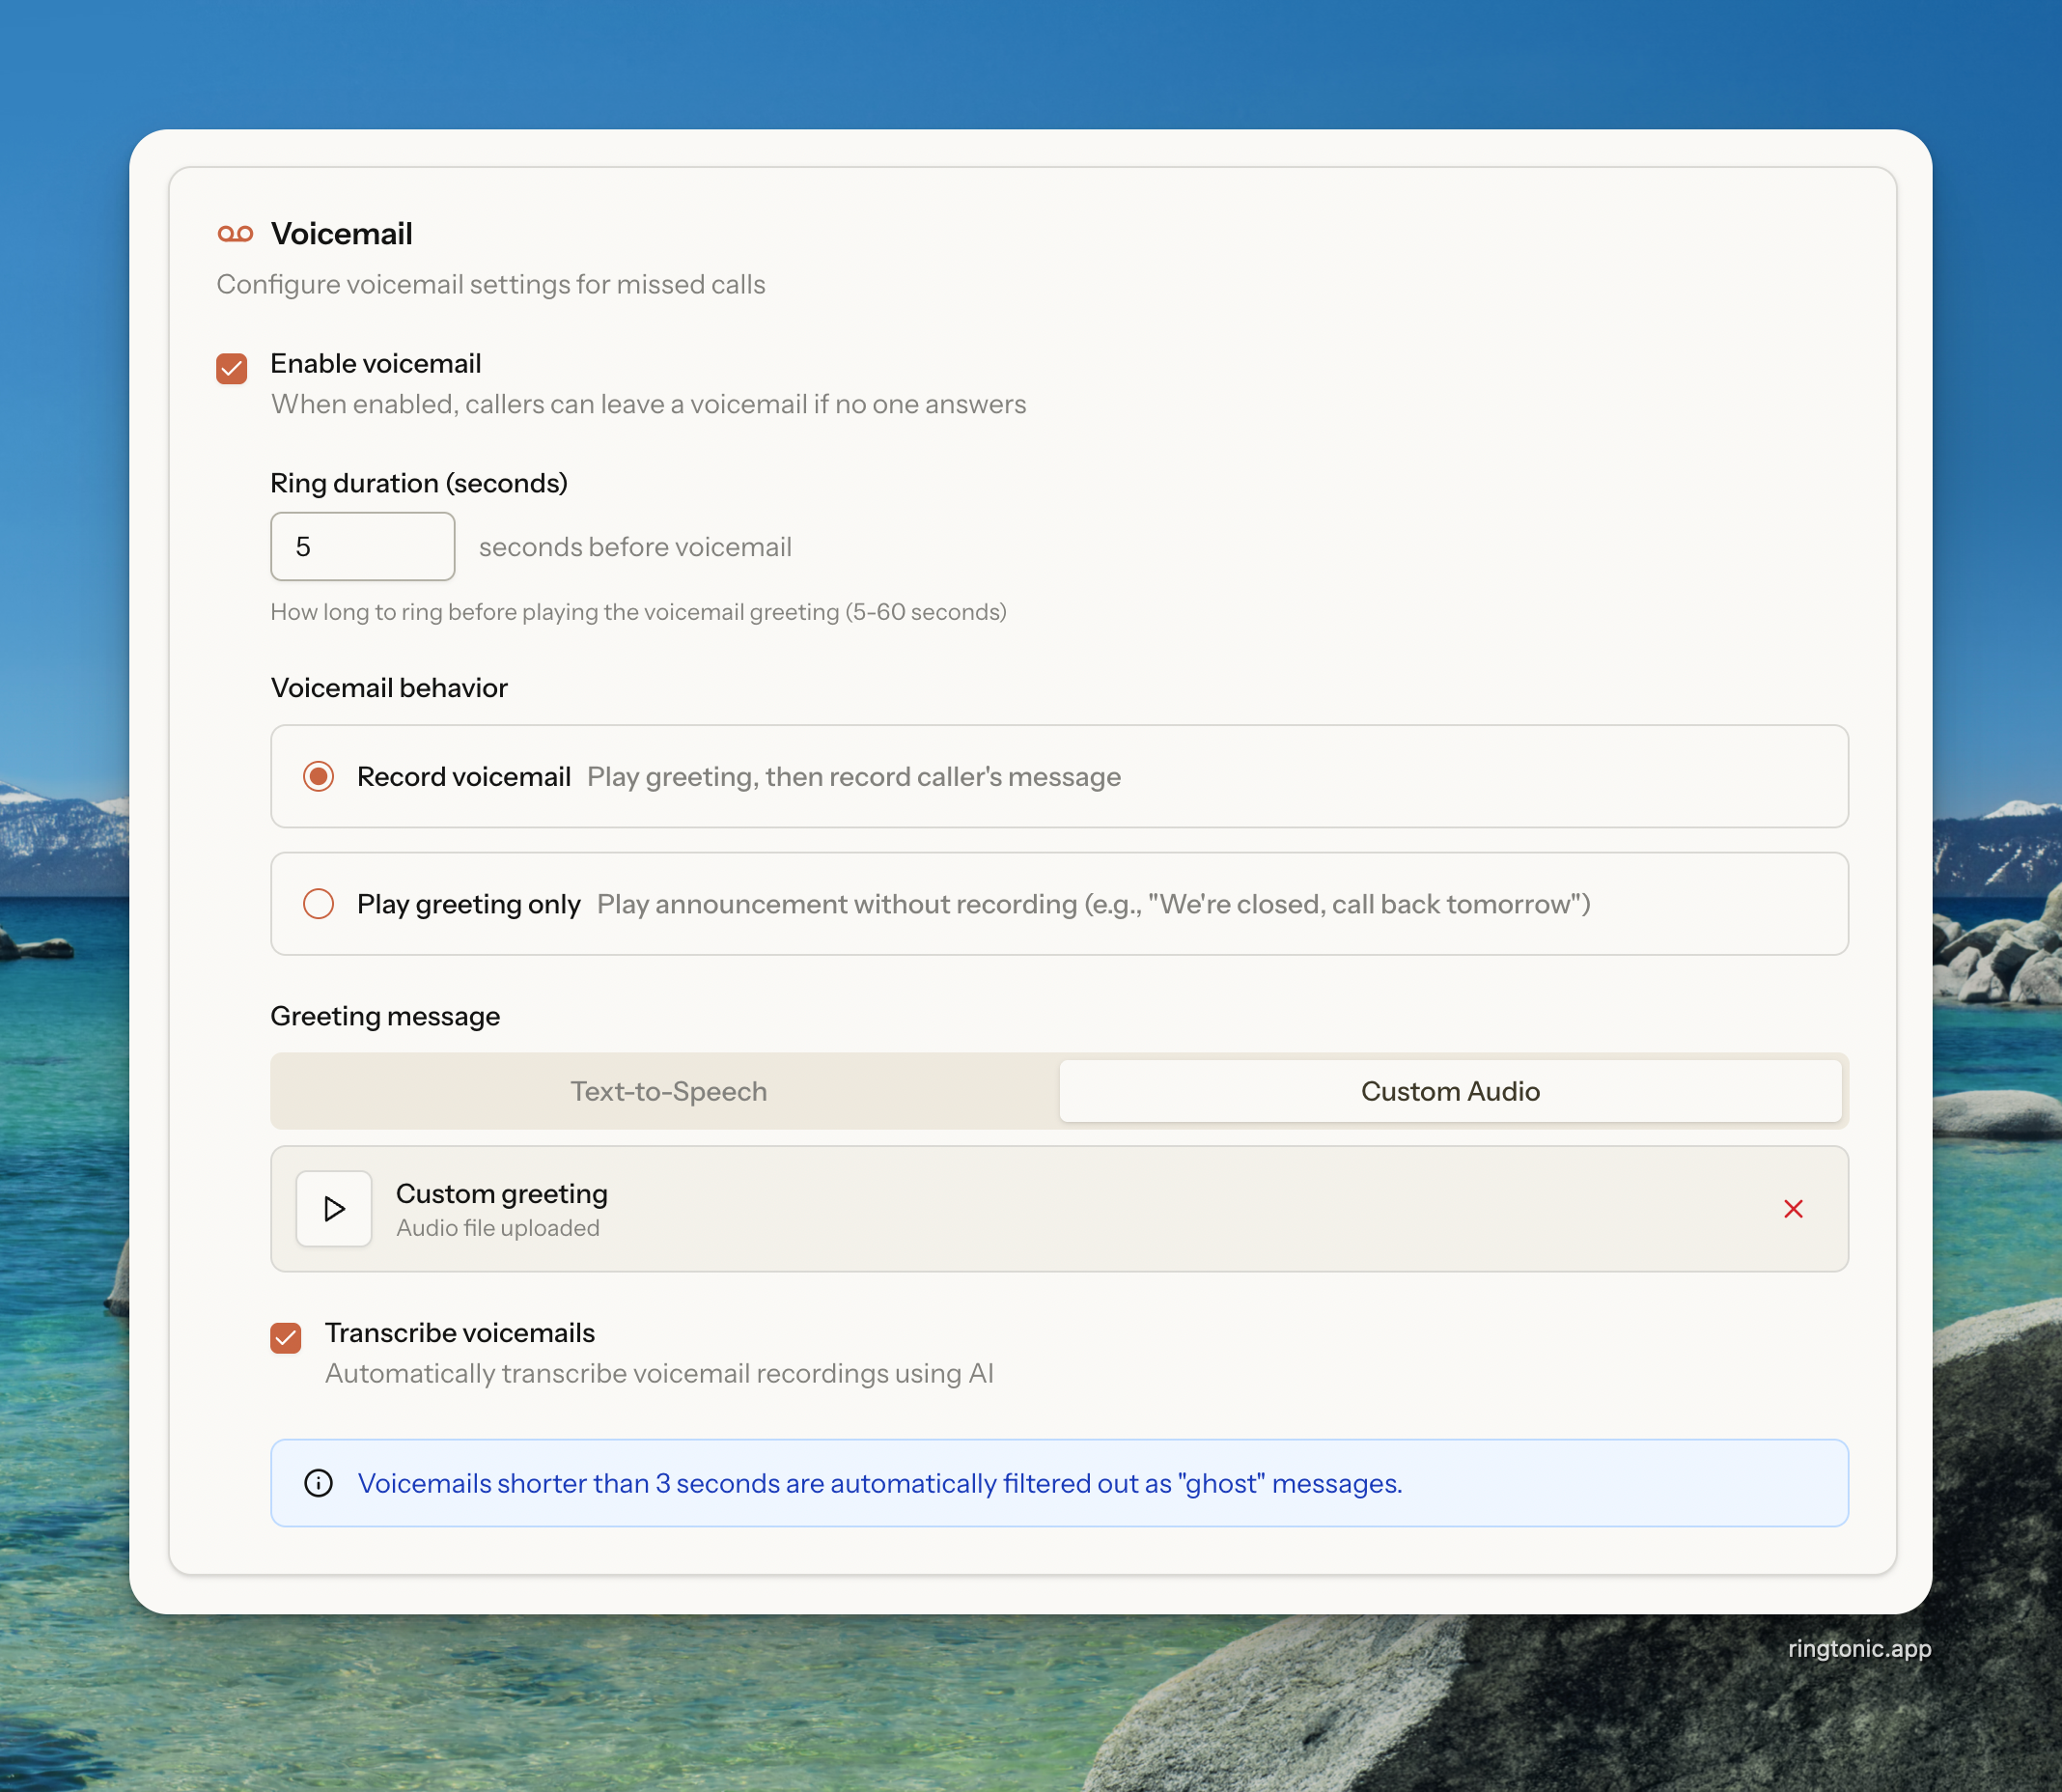2062x1792 pixels.
Task: Click the info icon in the ghost messages notice
Action: [x=318, y=1483]
